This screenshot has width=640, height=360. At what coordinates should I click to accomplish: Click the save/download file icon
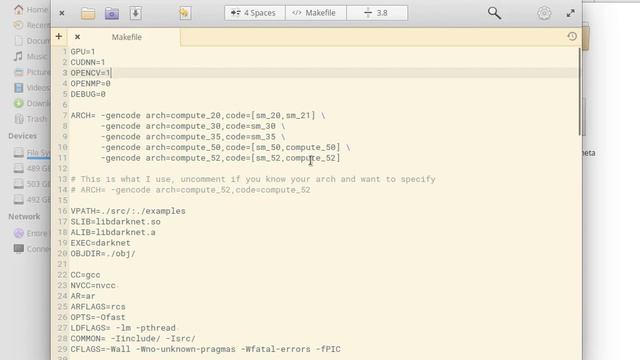[x=136, y=13]
